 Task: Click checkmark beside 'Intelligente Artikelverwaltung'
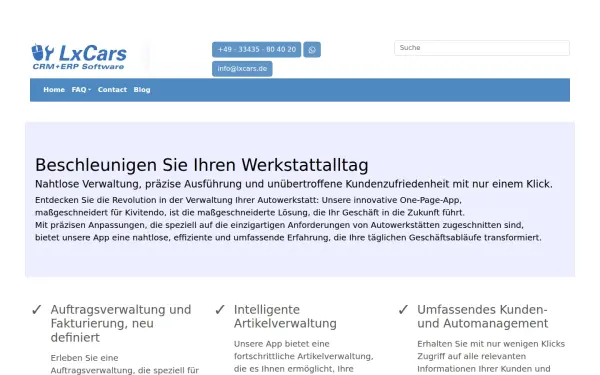tap(220, 310)
